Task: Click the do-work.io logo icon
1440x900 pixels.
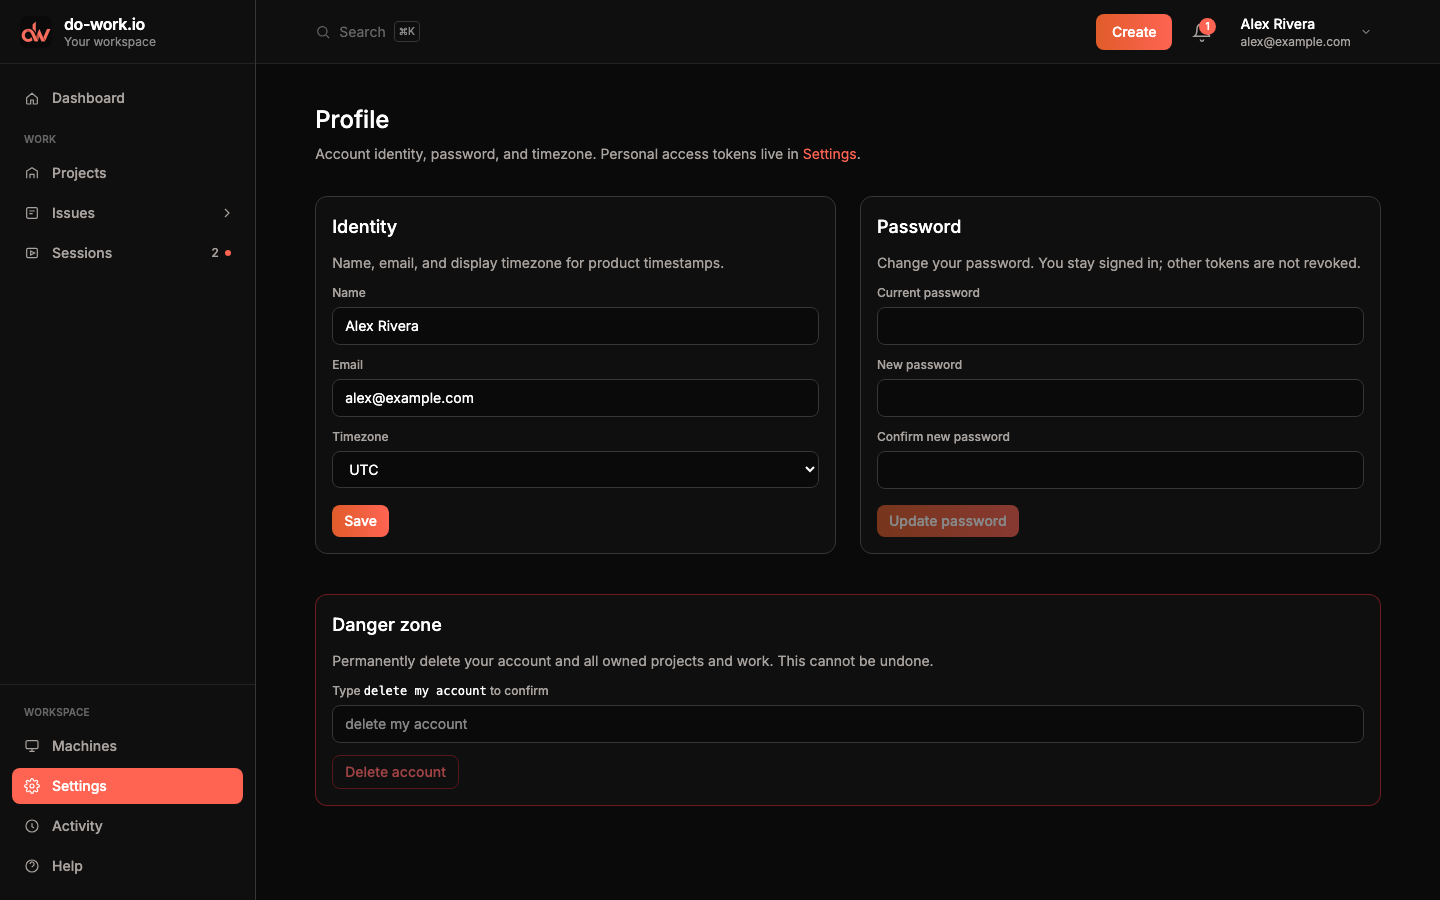Action: pyautogui.click(x=36, y=32)
